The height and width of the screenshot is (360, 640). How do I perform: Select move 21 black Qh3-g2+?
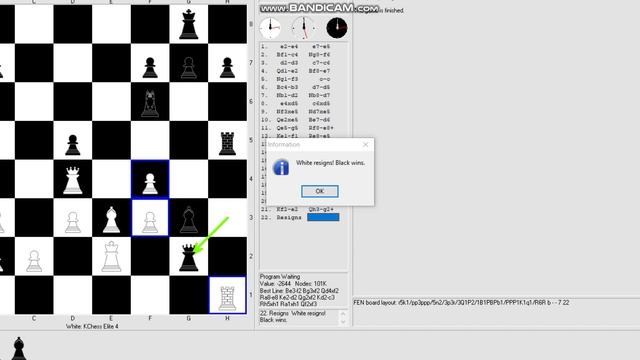click(x=321, y=209)
